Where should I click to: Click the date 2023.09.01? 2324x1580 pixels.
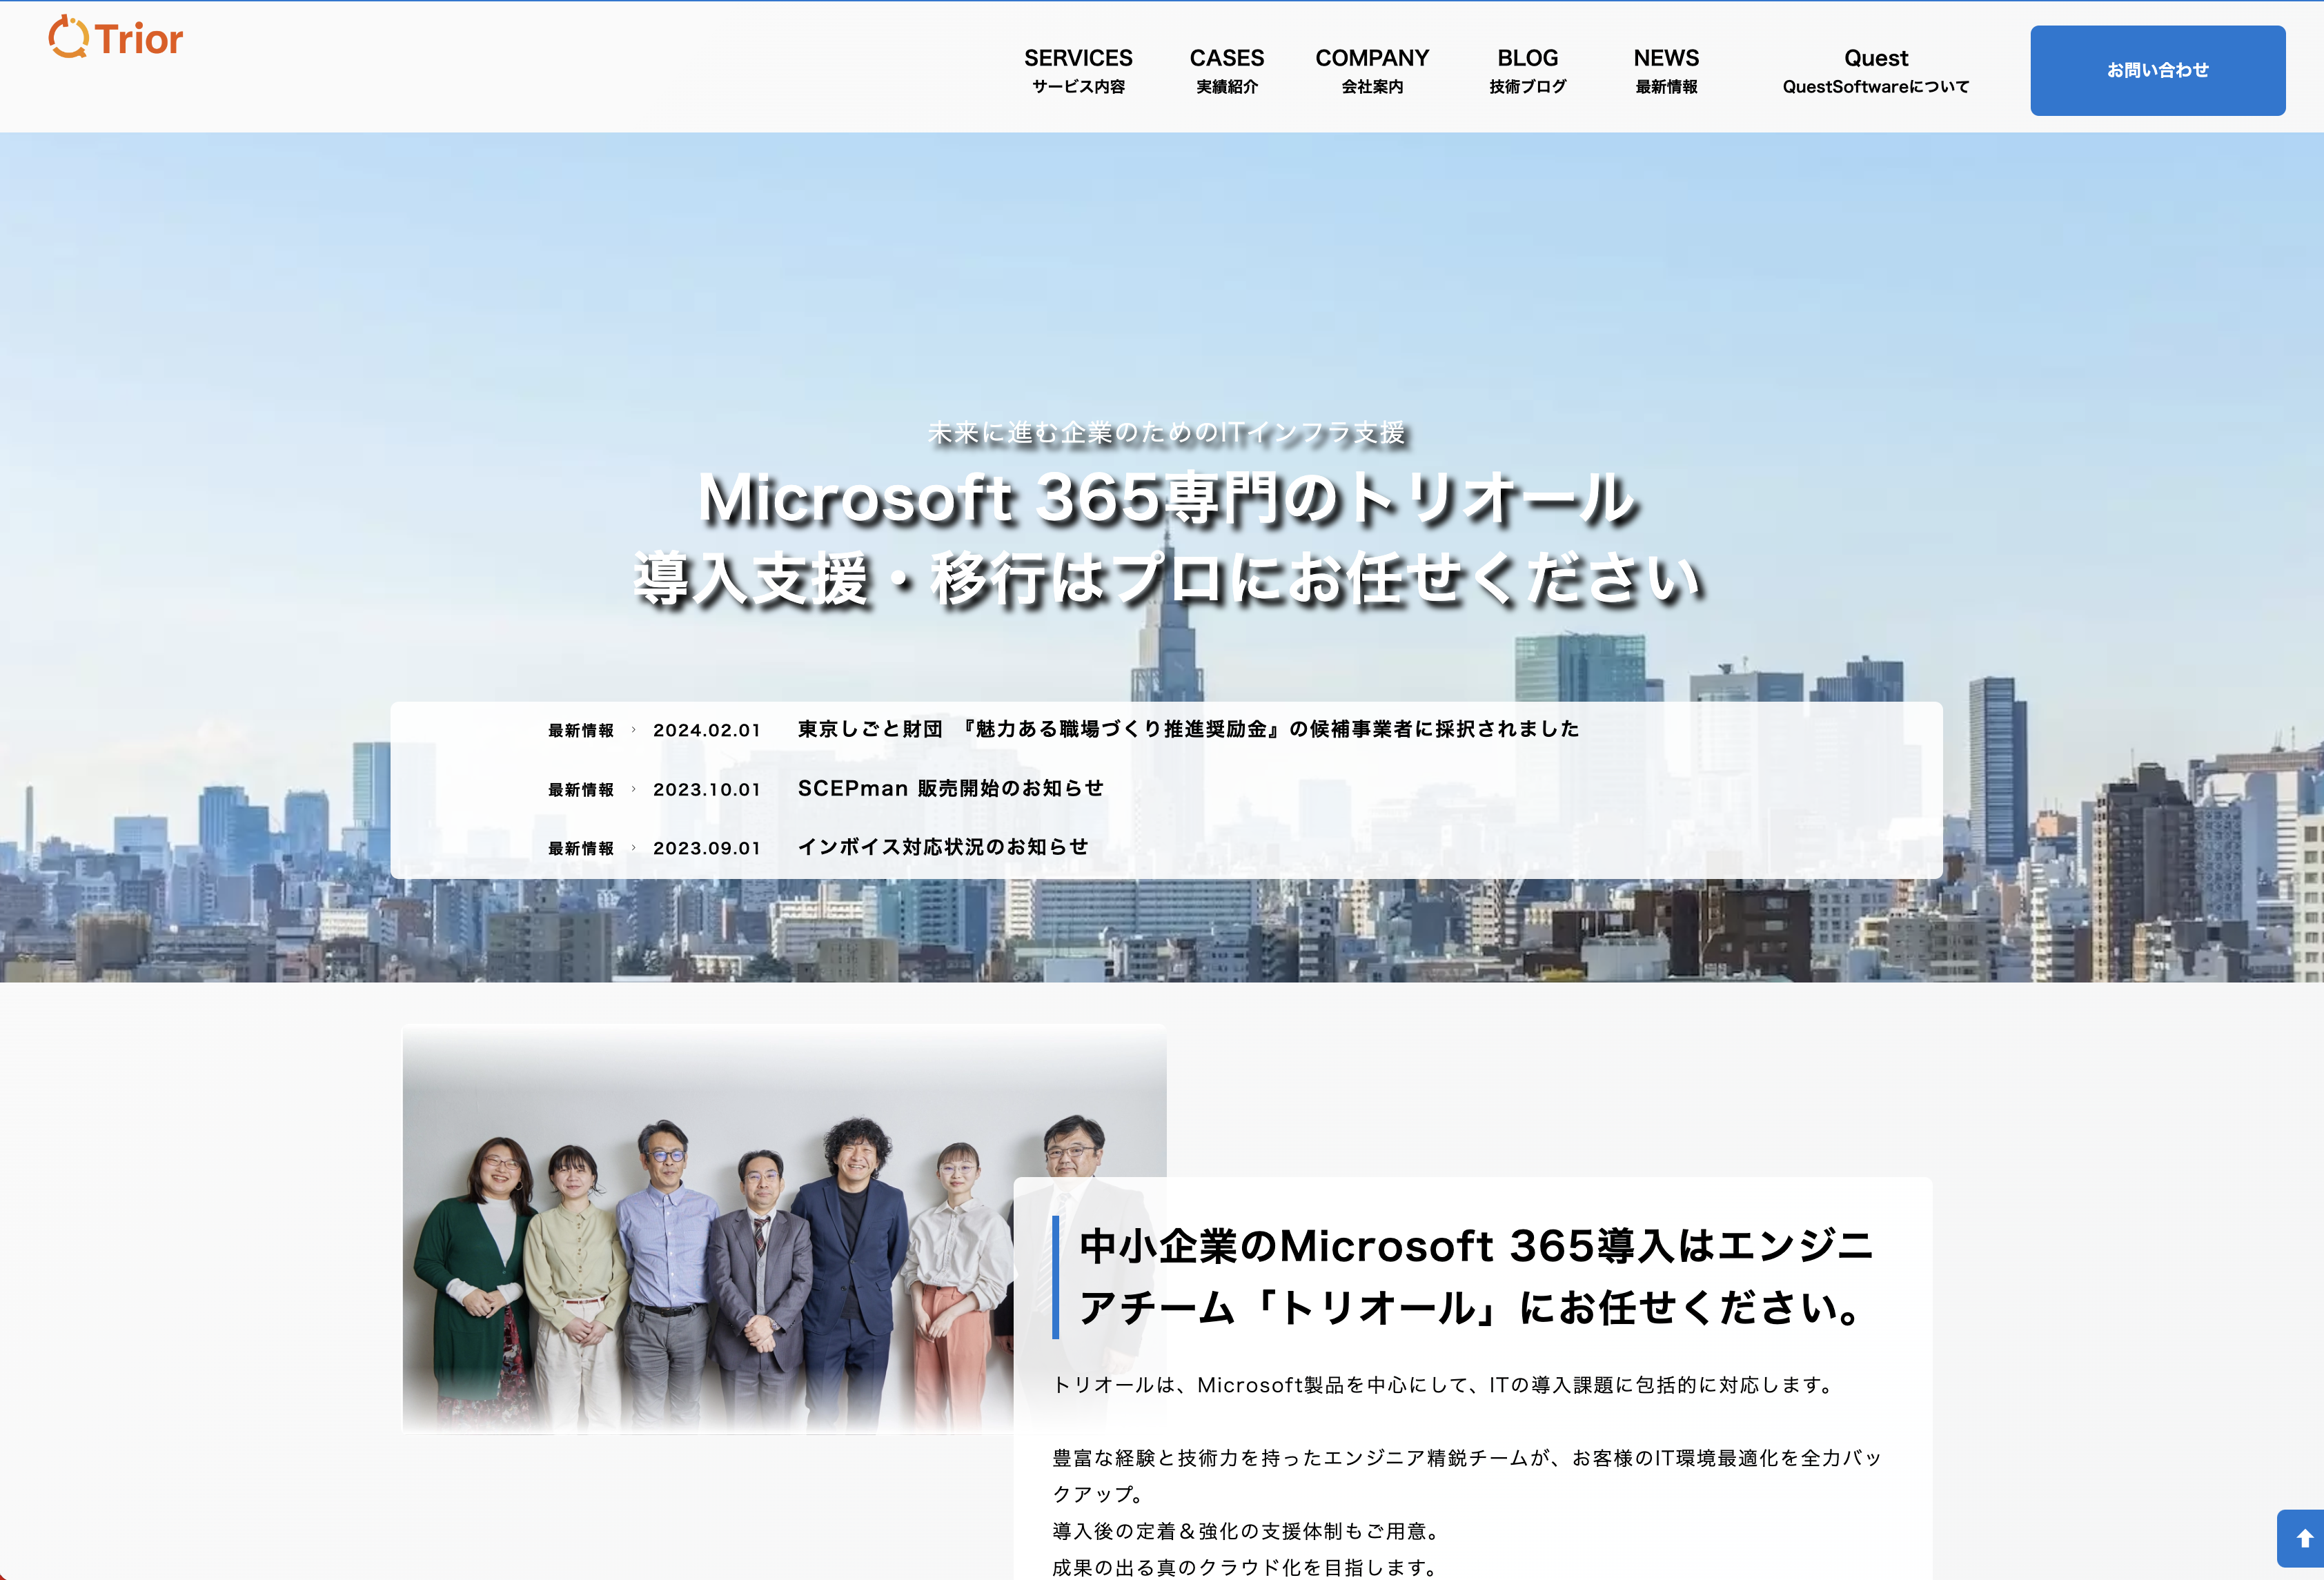click(x=707, y=849)
